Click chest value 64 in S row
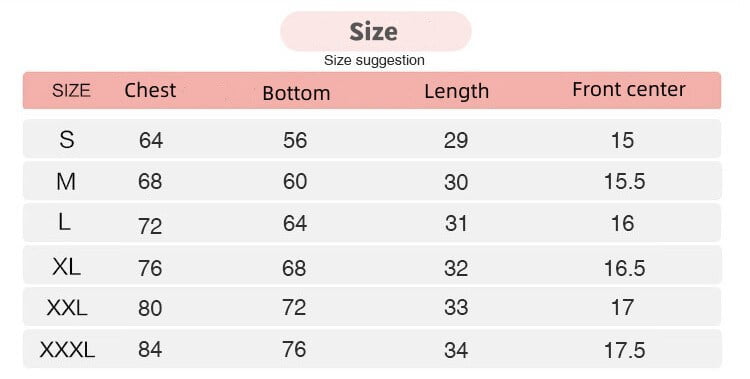 (x=151, y=140)
